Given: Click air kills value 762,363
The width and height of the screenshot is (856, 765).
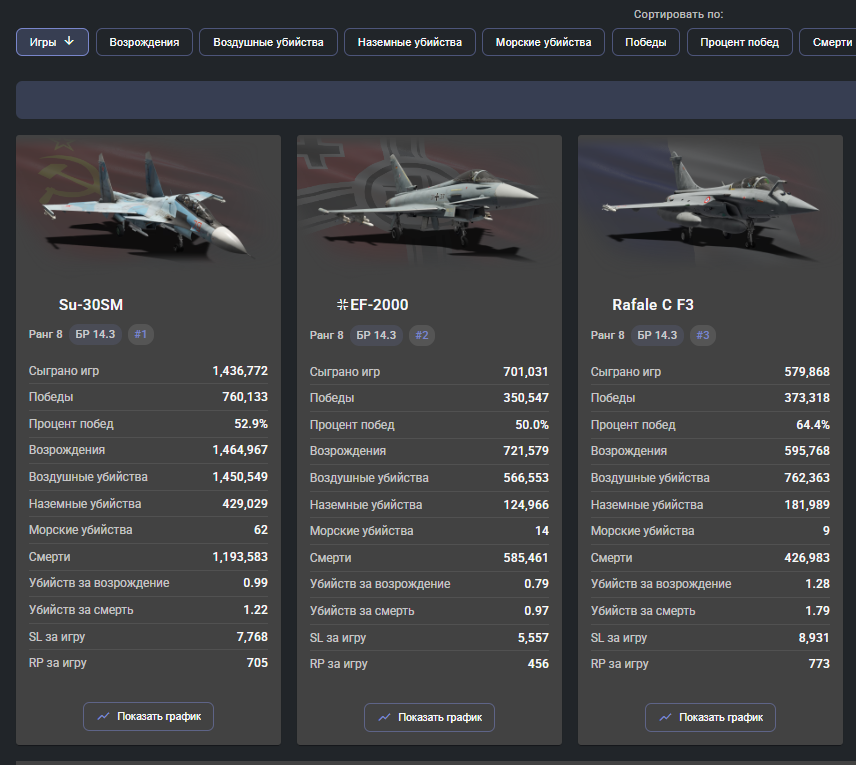Looking at the screenshot, I should point(807,478).
